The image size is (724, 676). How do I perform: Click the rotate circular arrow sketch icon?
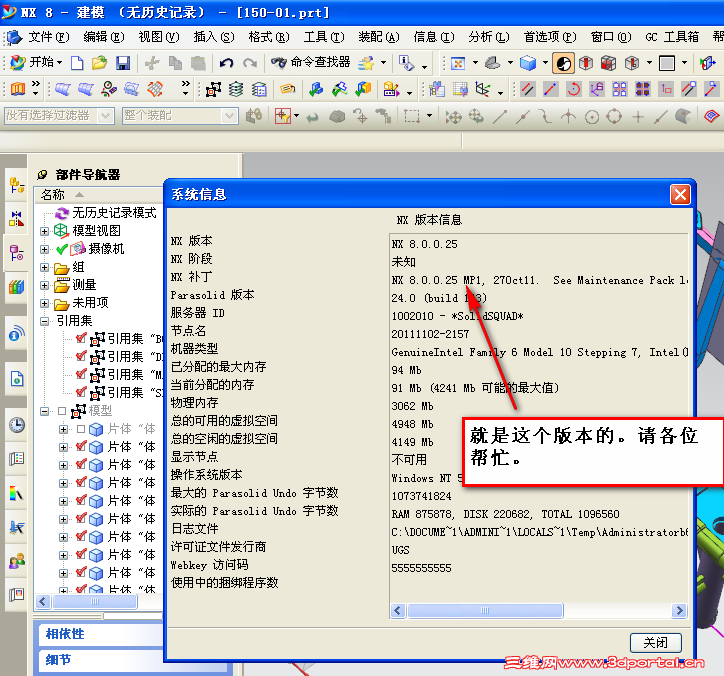pos(573,89)
